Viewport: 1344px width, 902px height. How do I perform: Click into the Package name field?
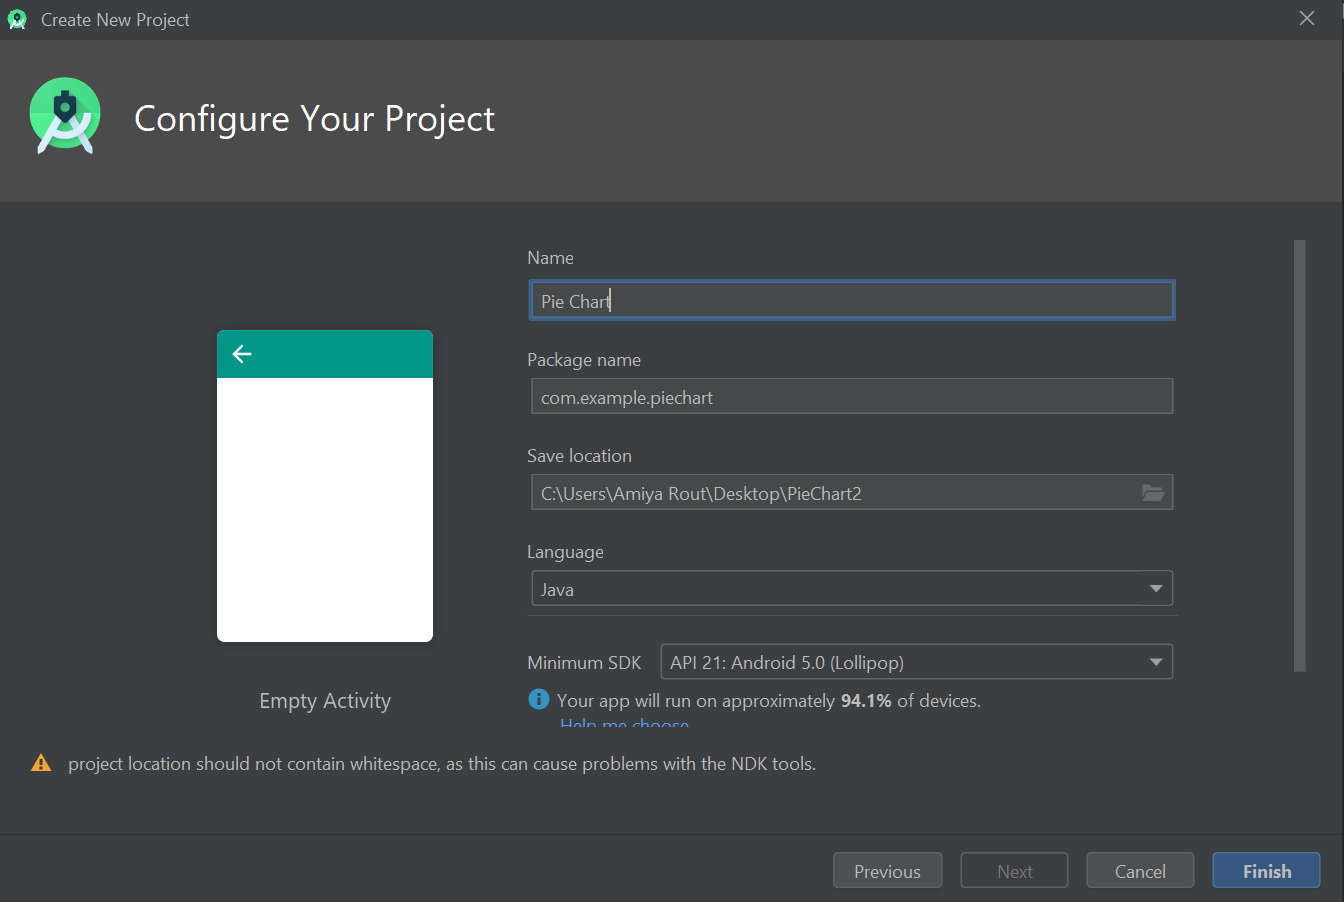(852, 397)
